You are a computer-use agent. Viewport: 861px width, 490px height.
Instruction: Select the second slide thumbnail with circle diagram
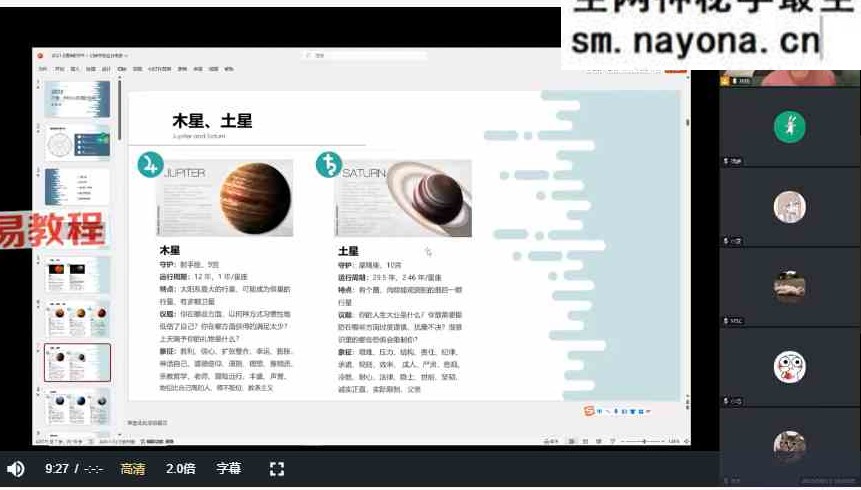pos(77,142)
